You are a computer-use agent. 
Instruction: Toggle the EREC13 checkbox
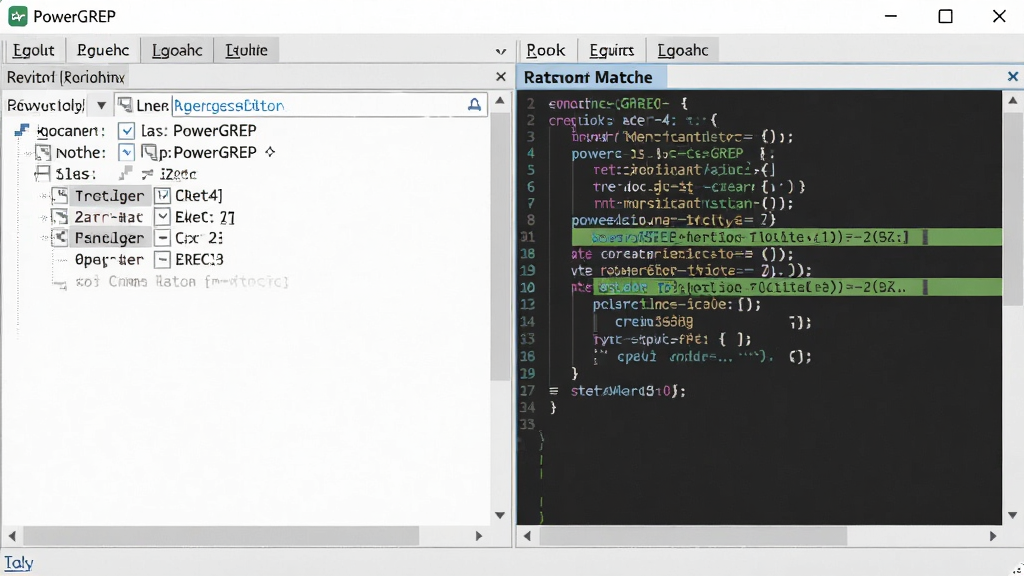[162, 259]
